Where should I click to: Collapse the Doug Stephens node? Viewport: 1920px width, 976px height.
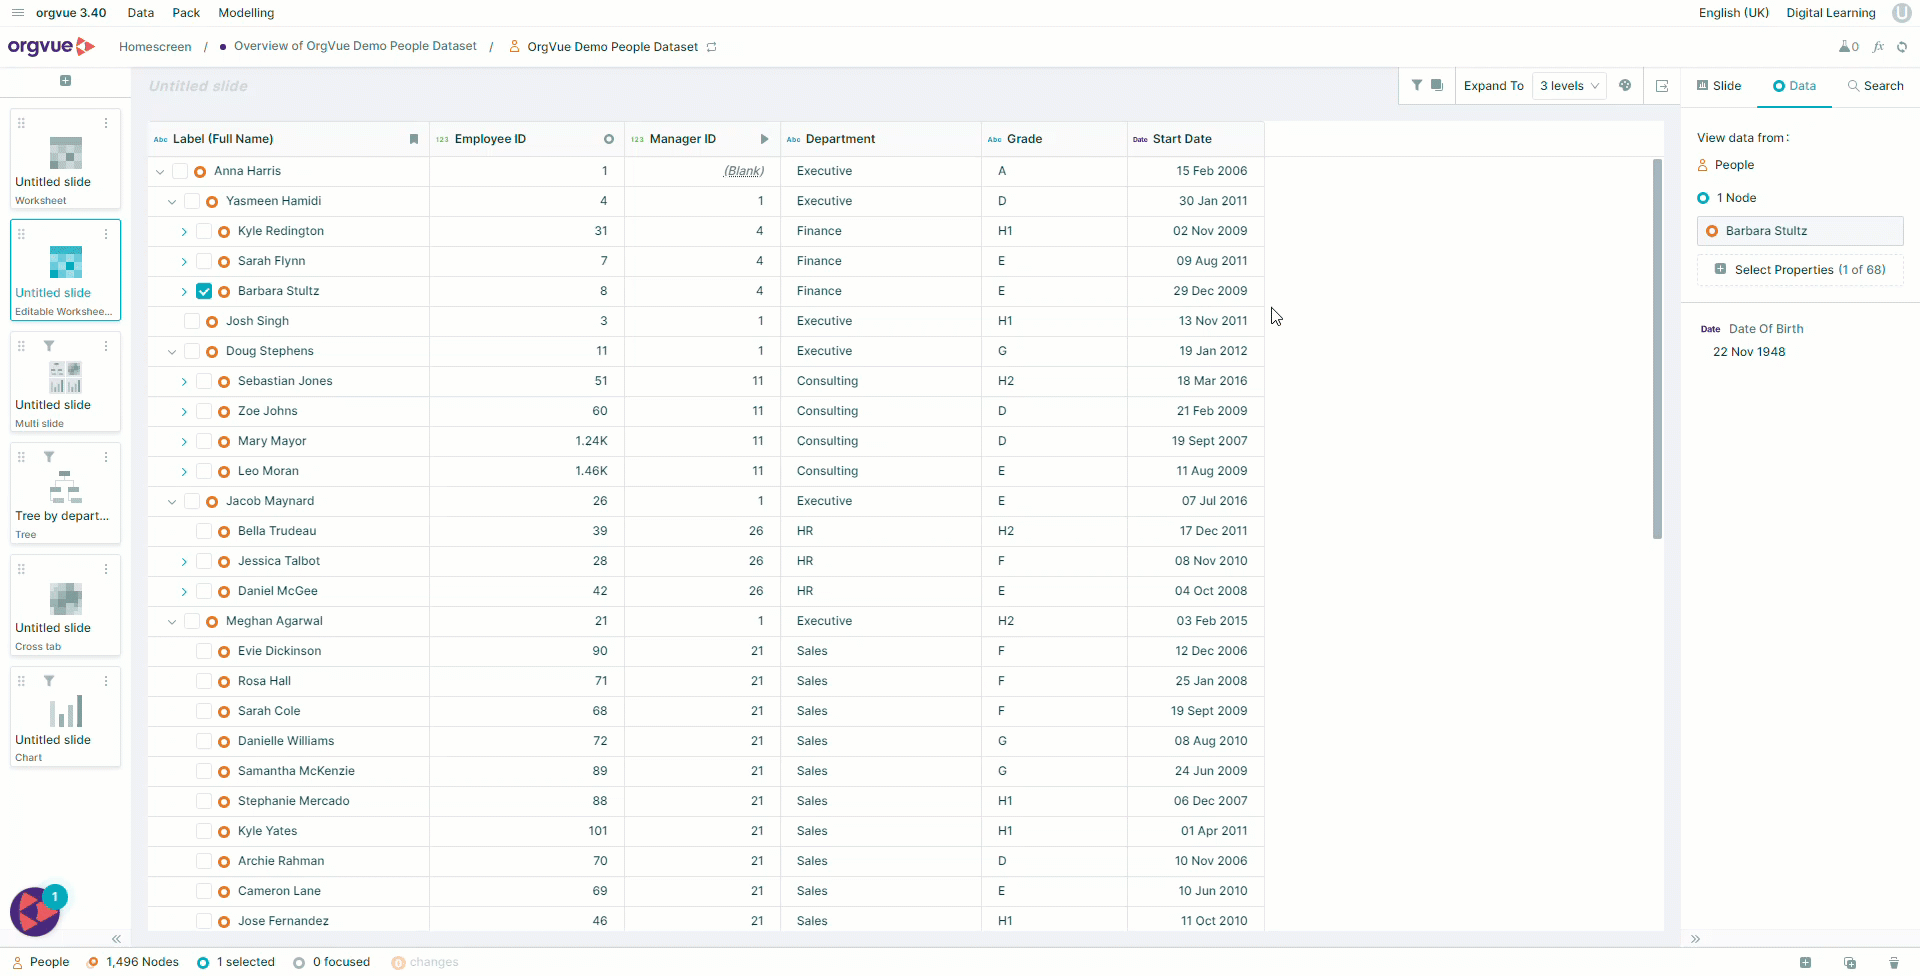(172, 352)
